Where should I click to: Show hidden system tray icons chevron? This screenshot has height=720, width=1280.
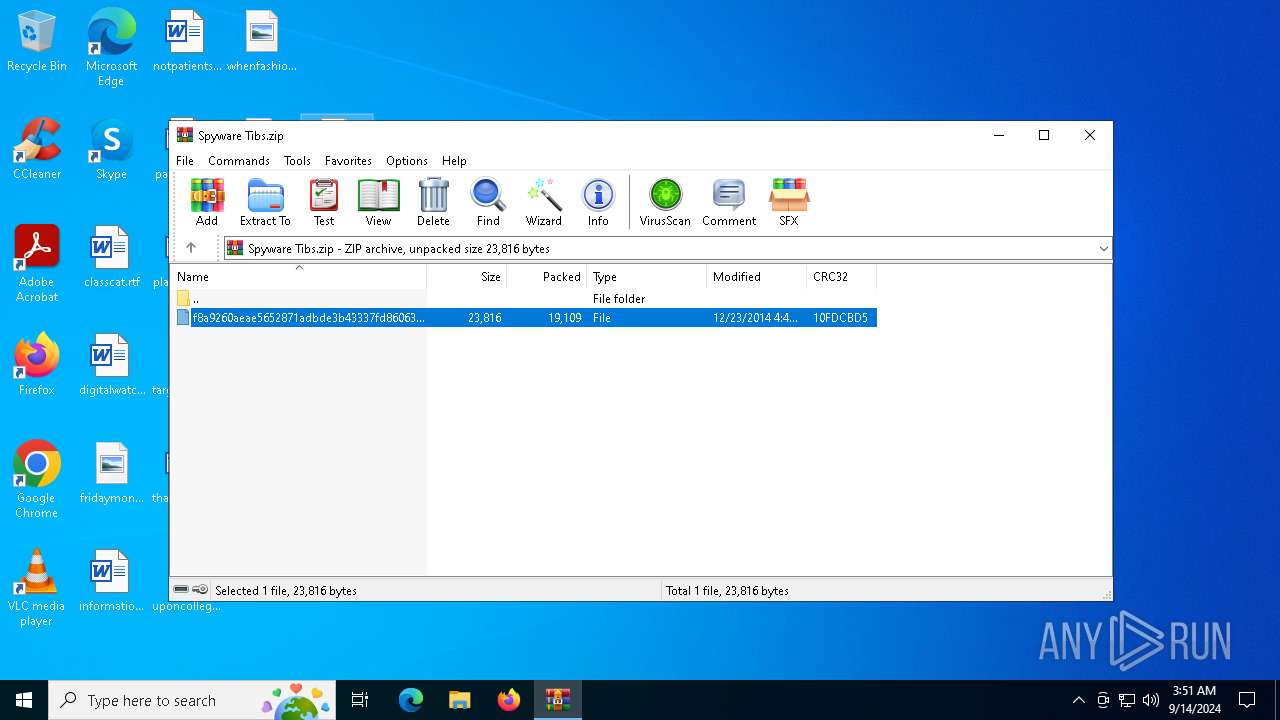pos(1078,700)
